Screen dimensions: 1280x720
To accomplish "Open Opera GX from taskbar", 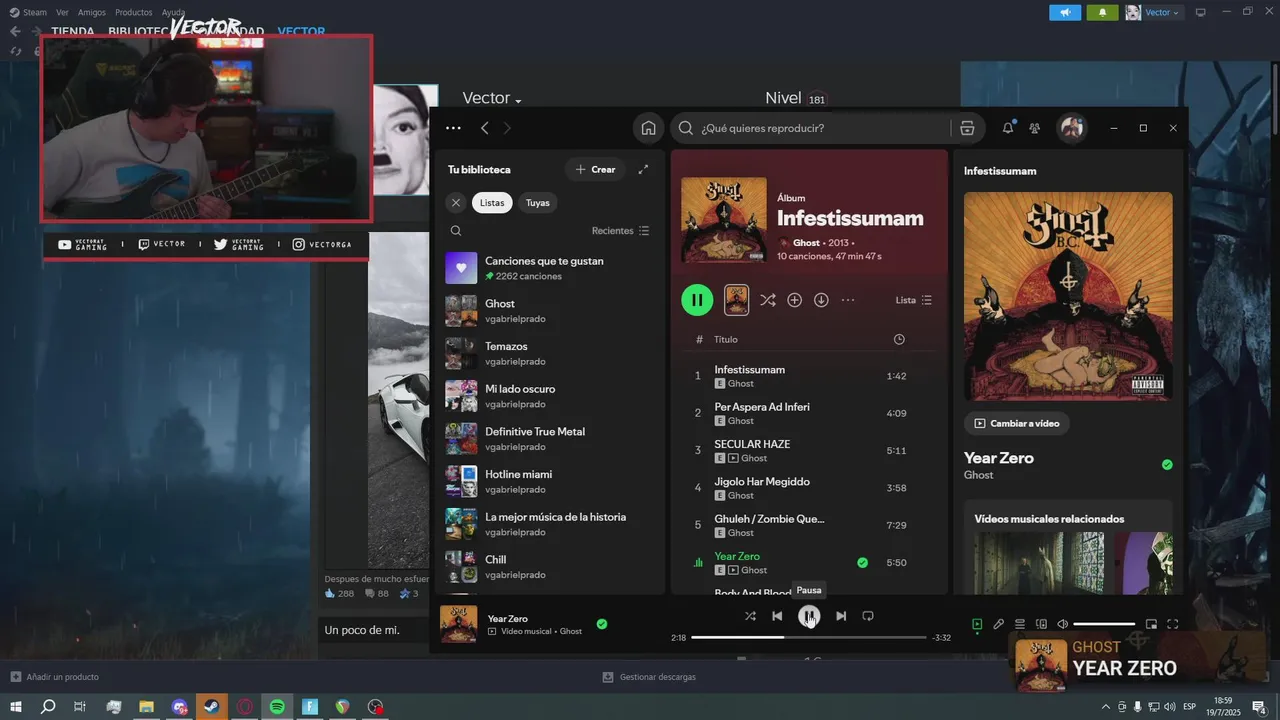I will [245, 706].
